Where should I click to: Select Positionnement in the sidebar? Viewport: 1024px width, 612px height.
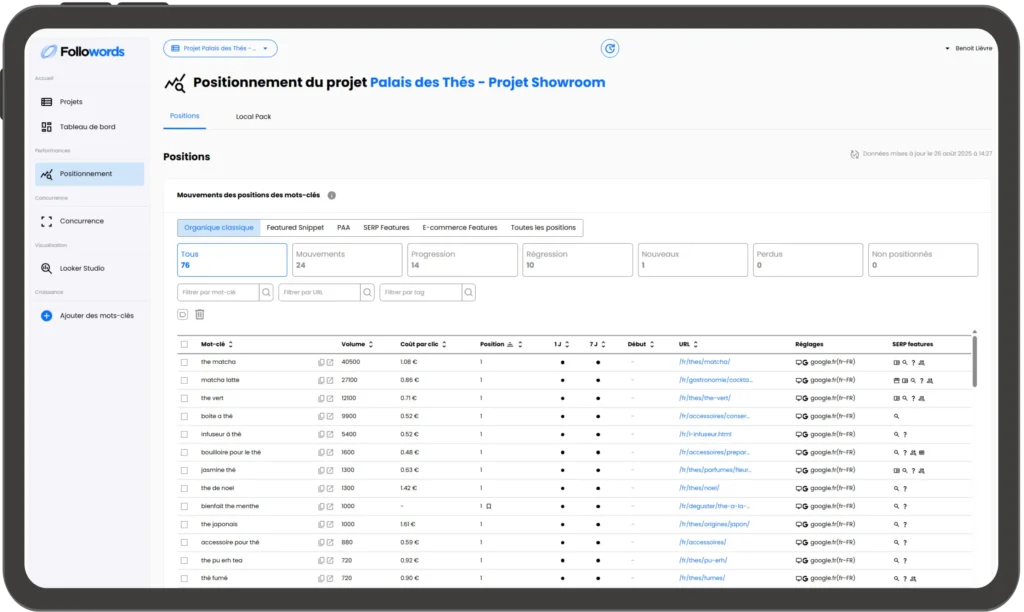(x=89, y=174)
